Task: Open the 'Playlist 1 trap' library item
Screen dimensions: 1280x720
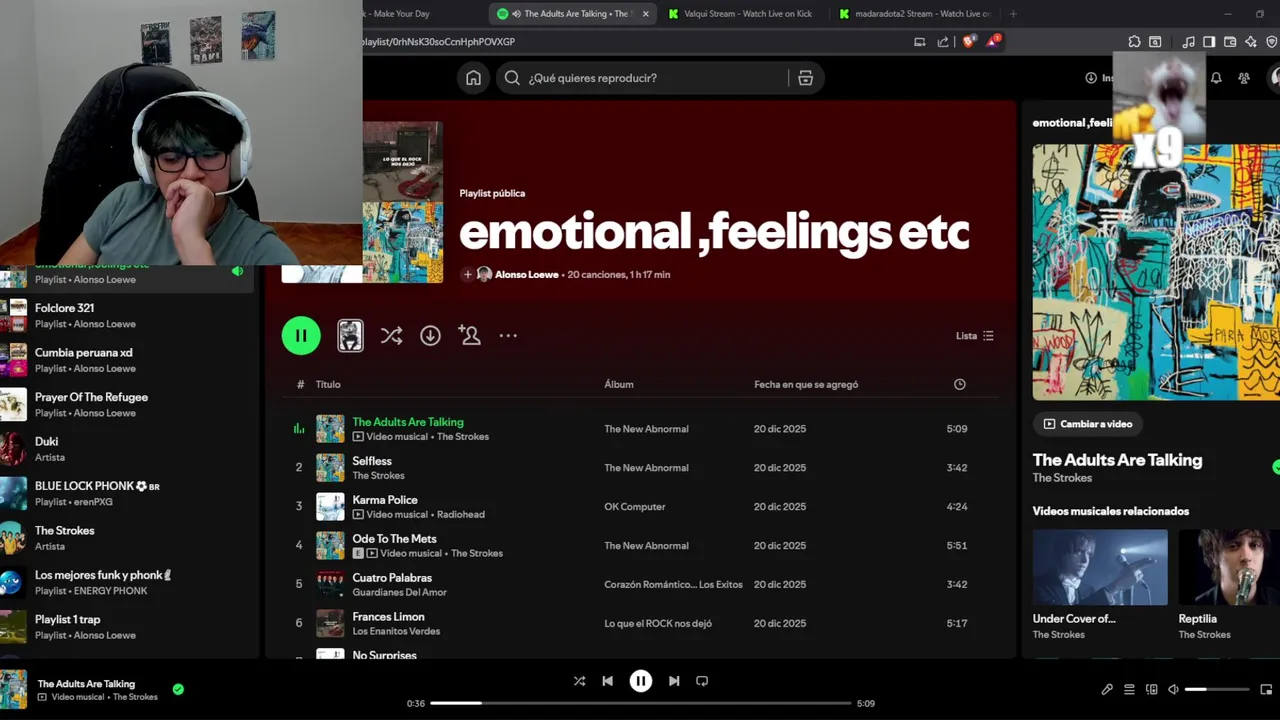Action: (128, 626)
